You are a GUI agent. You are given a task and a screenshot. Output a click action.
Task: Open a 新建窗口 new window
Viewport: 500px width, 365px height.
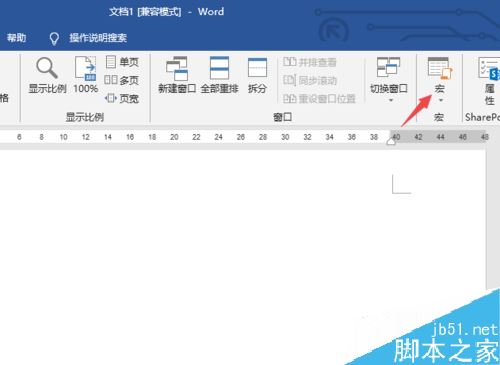pyautogui.click(x=177, y=75)
